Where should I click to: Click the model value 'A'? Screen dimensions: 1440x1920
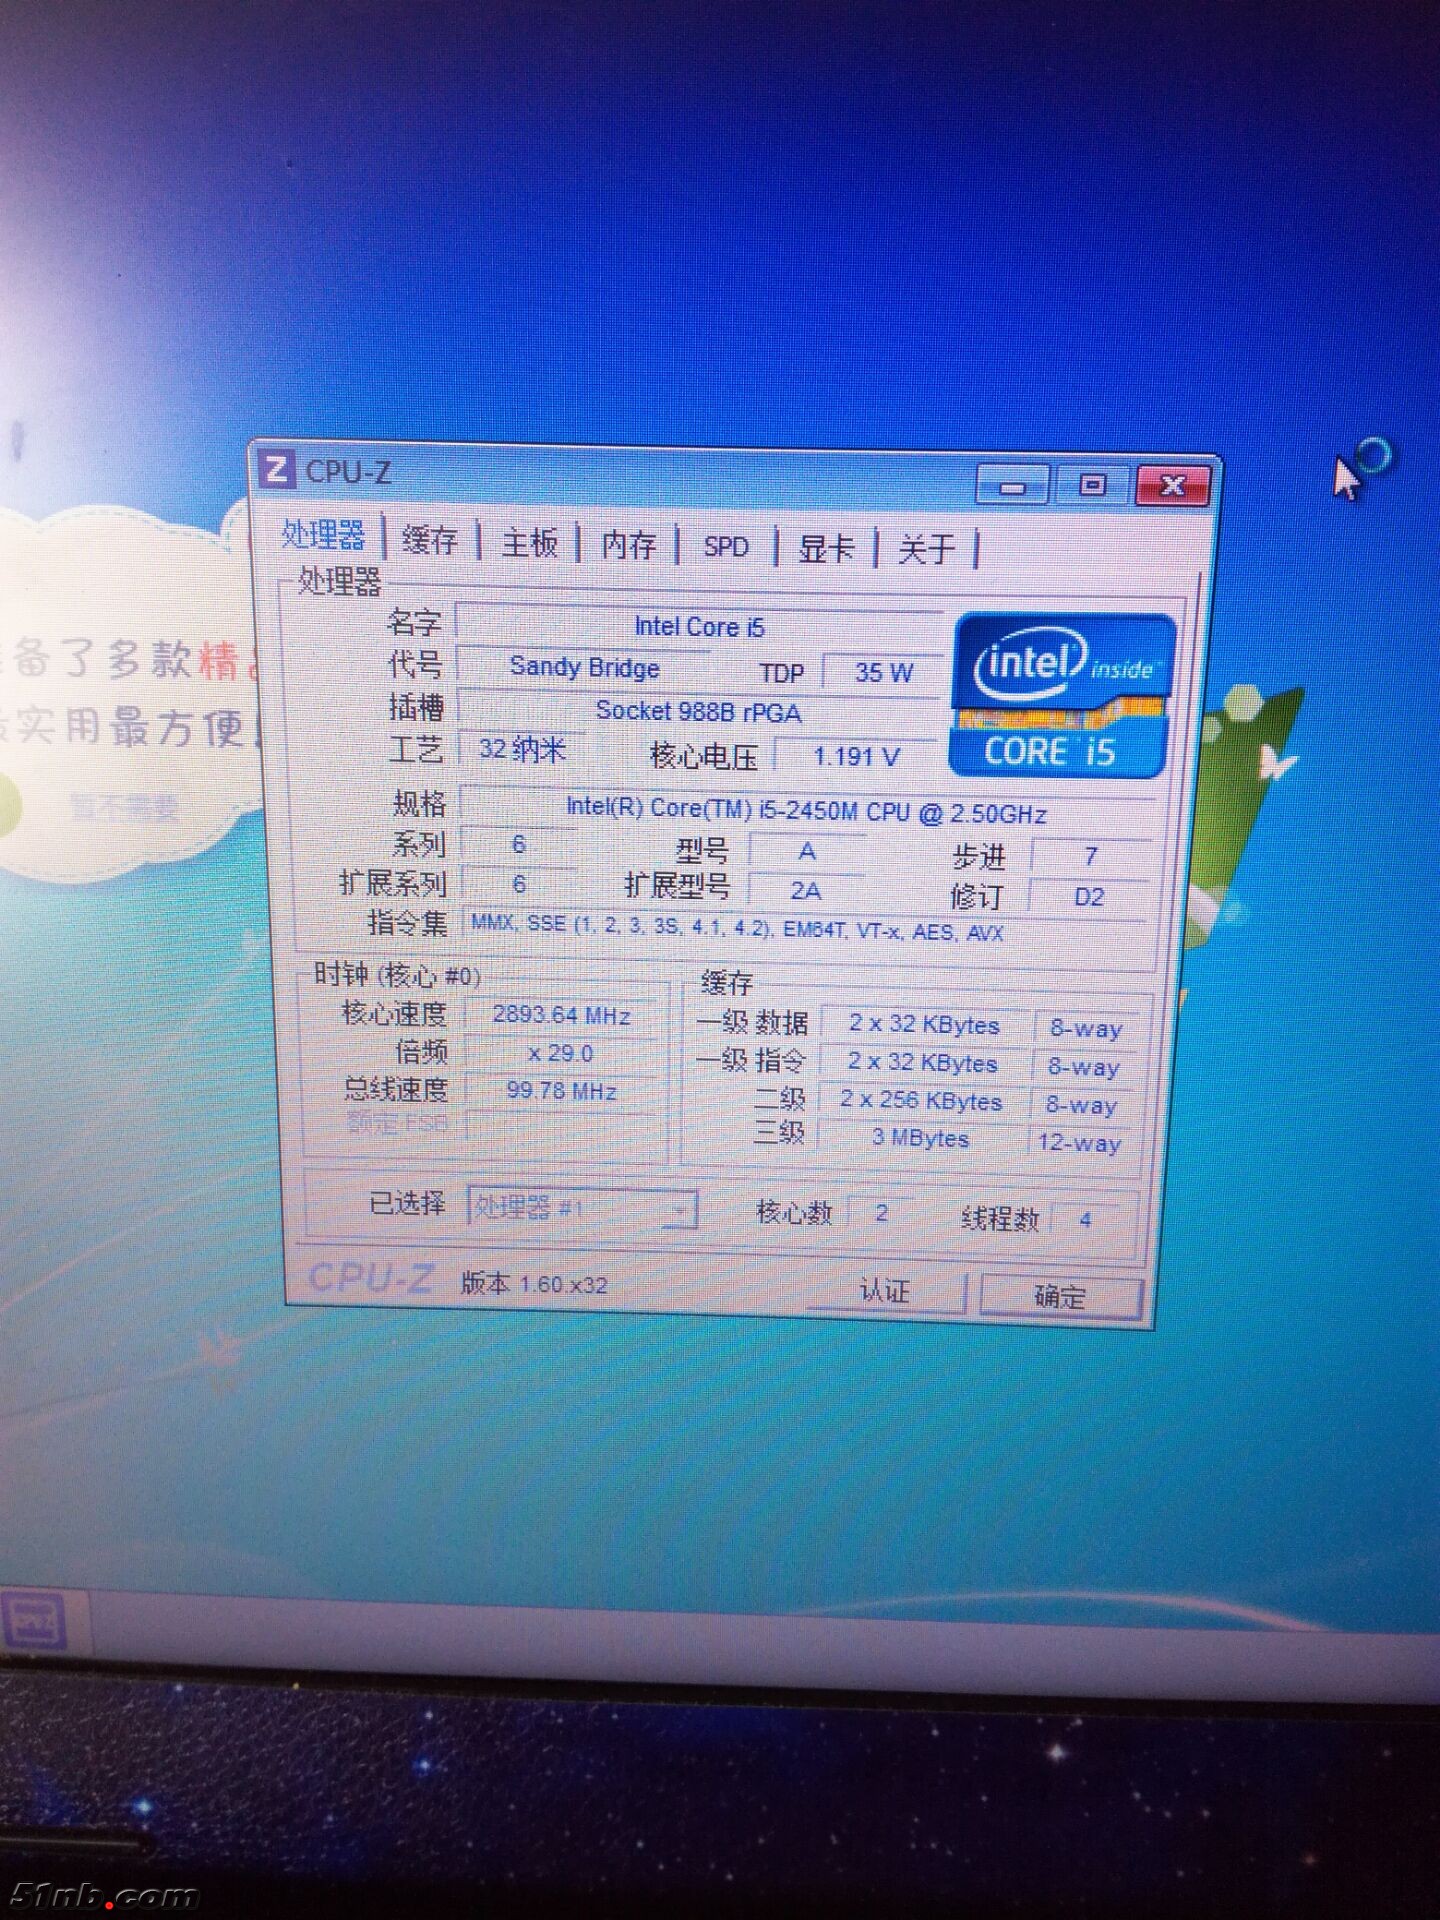pyautogui.click(x=807, y=851)
